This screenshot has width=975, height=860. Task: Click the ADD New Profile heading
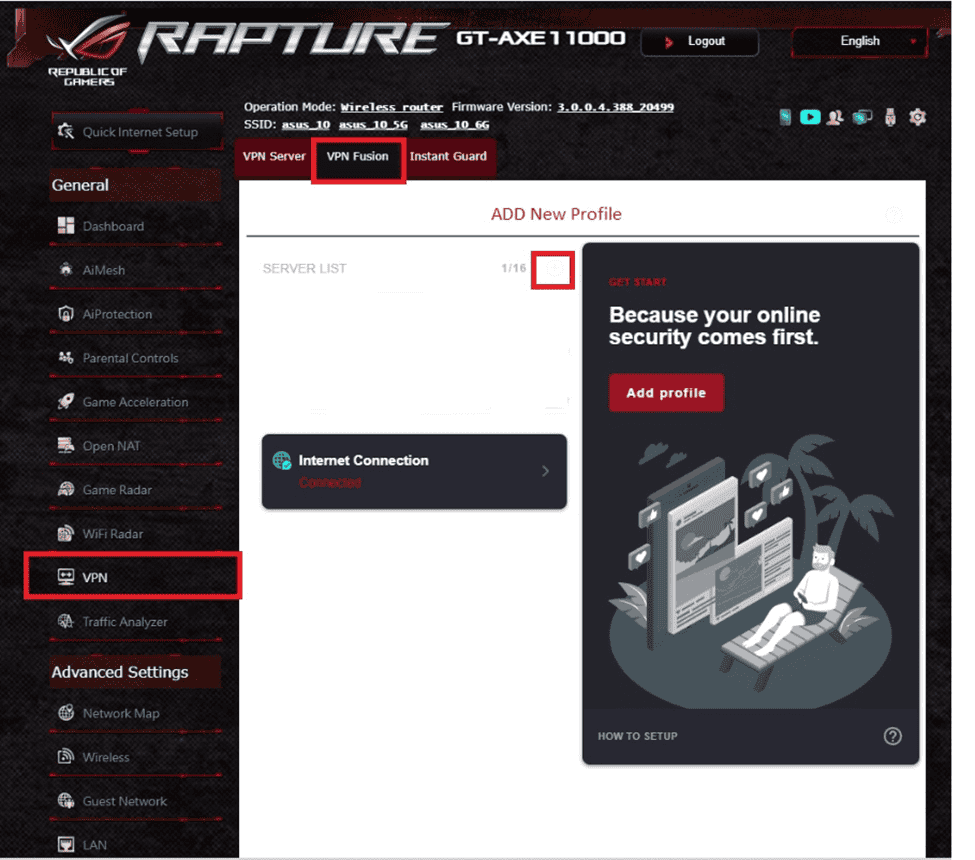tap(556, 215)
